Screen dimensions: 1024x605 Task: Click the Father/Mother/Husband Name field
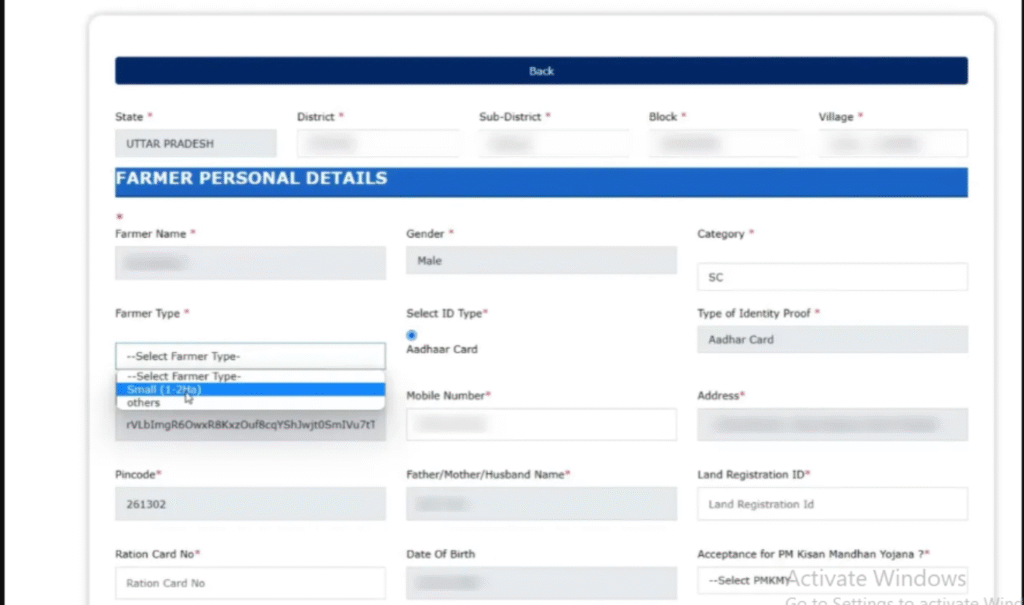(x=541, y=504)
